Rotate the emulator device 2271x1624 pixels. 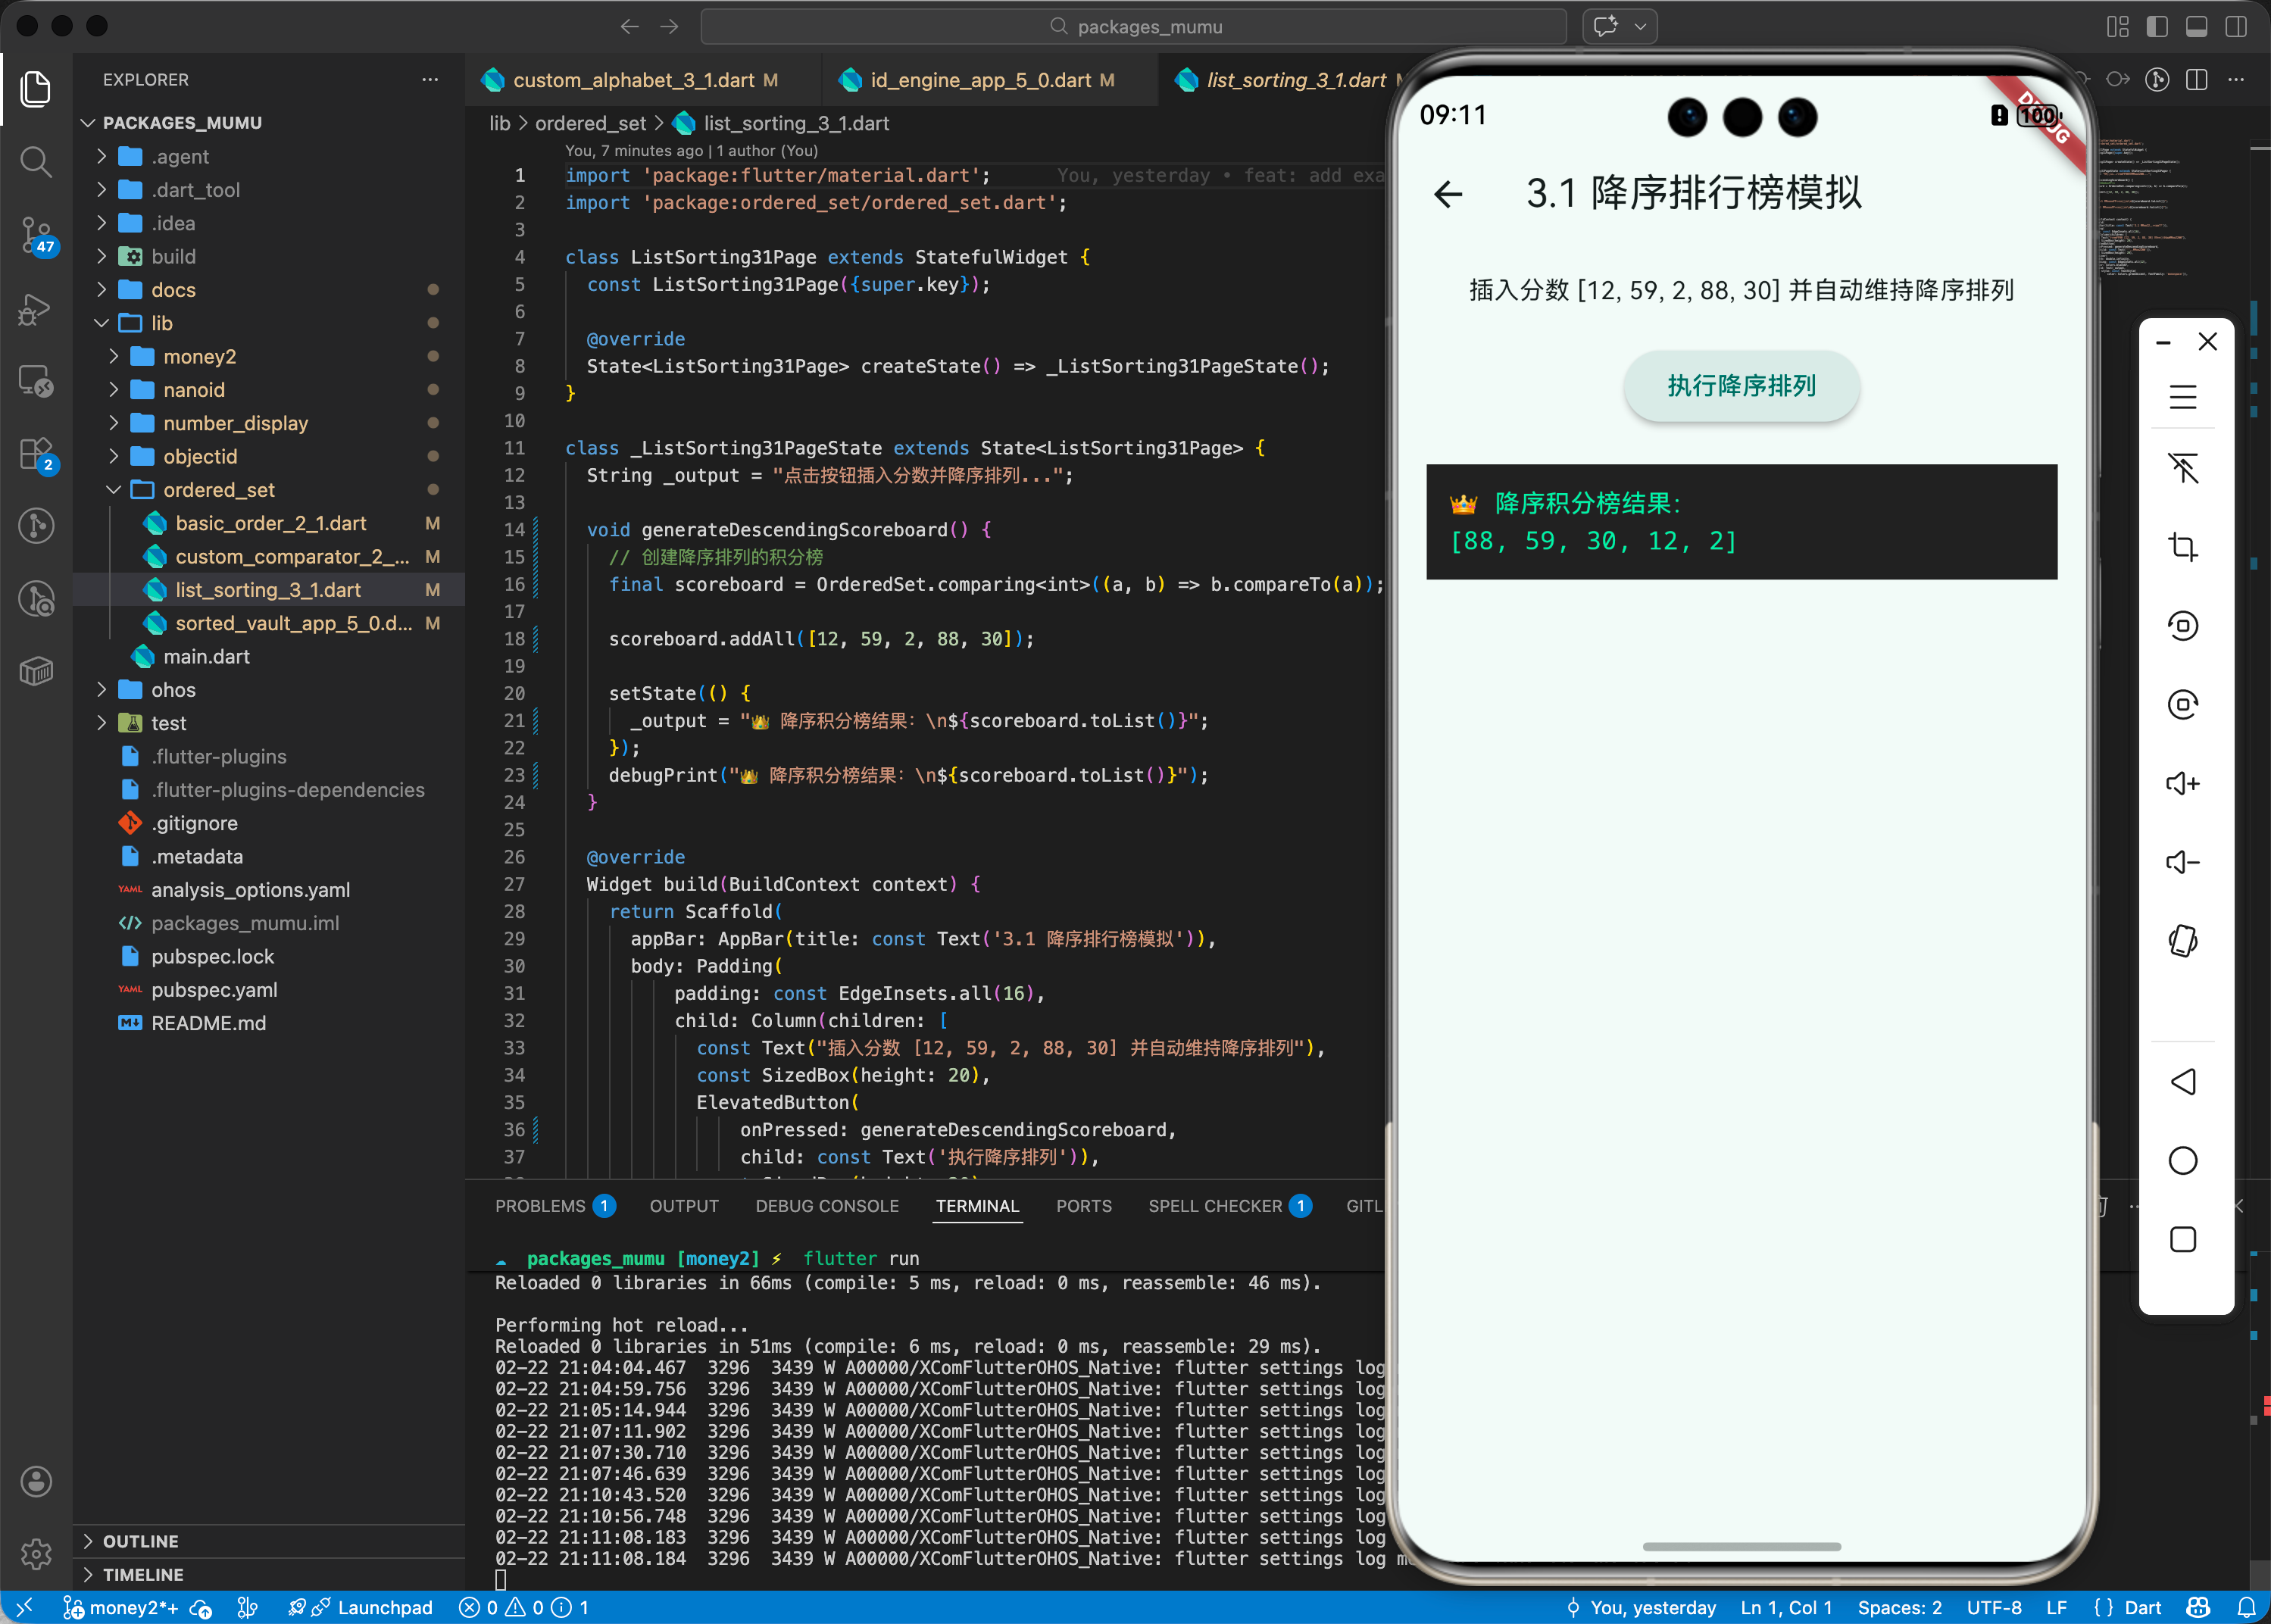point(2182,941)
